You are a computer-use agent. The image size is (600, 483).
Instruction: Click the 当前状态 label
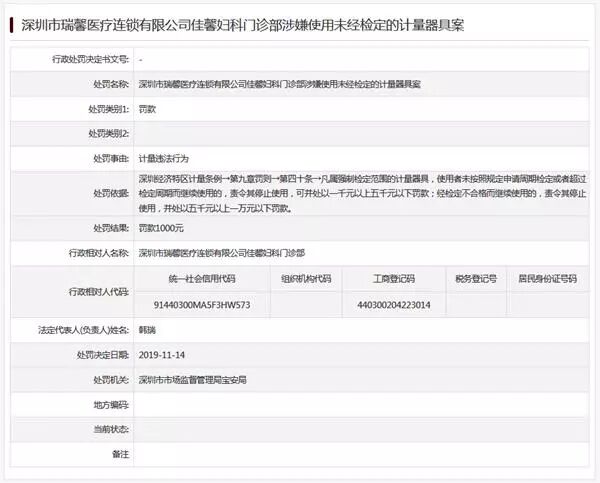coord(111,429)
